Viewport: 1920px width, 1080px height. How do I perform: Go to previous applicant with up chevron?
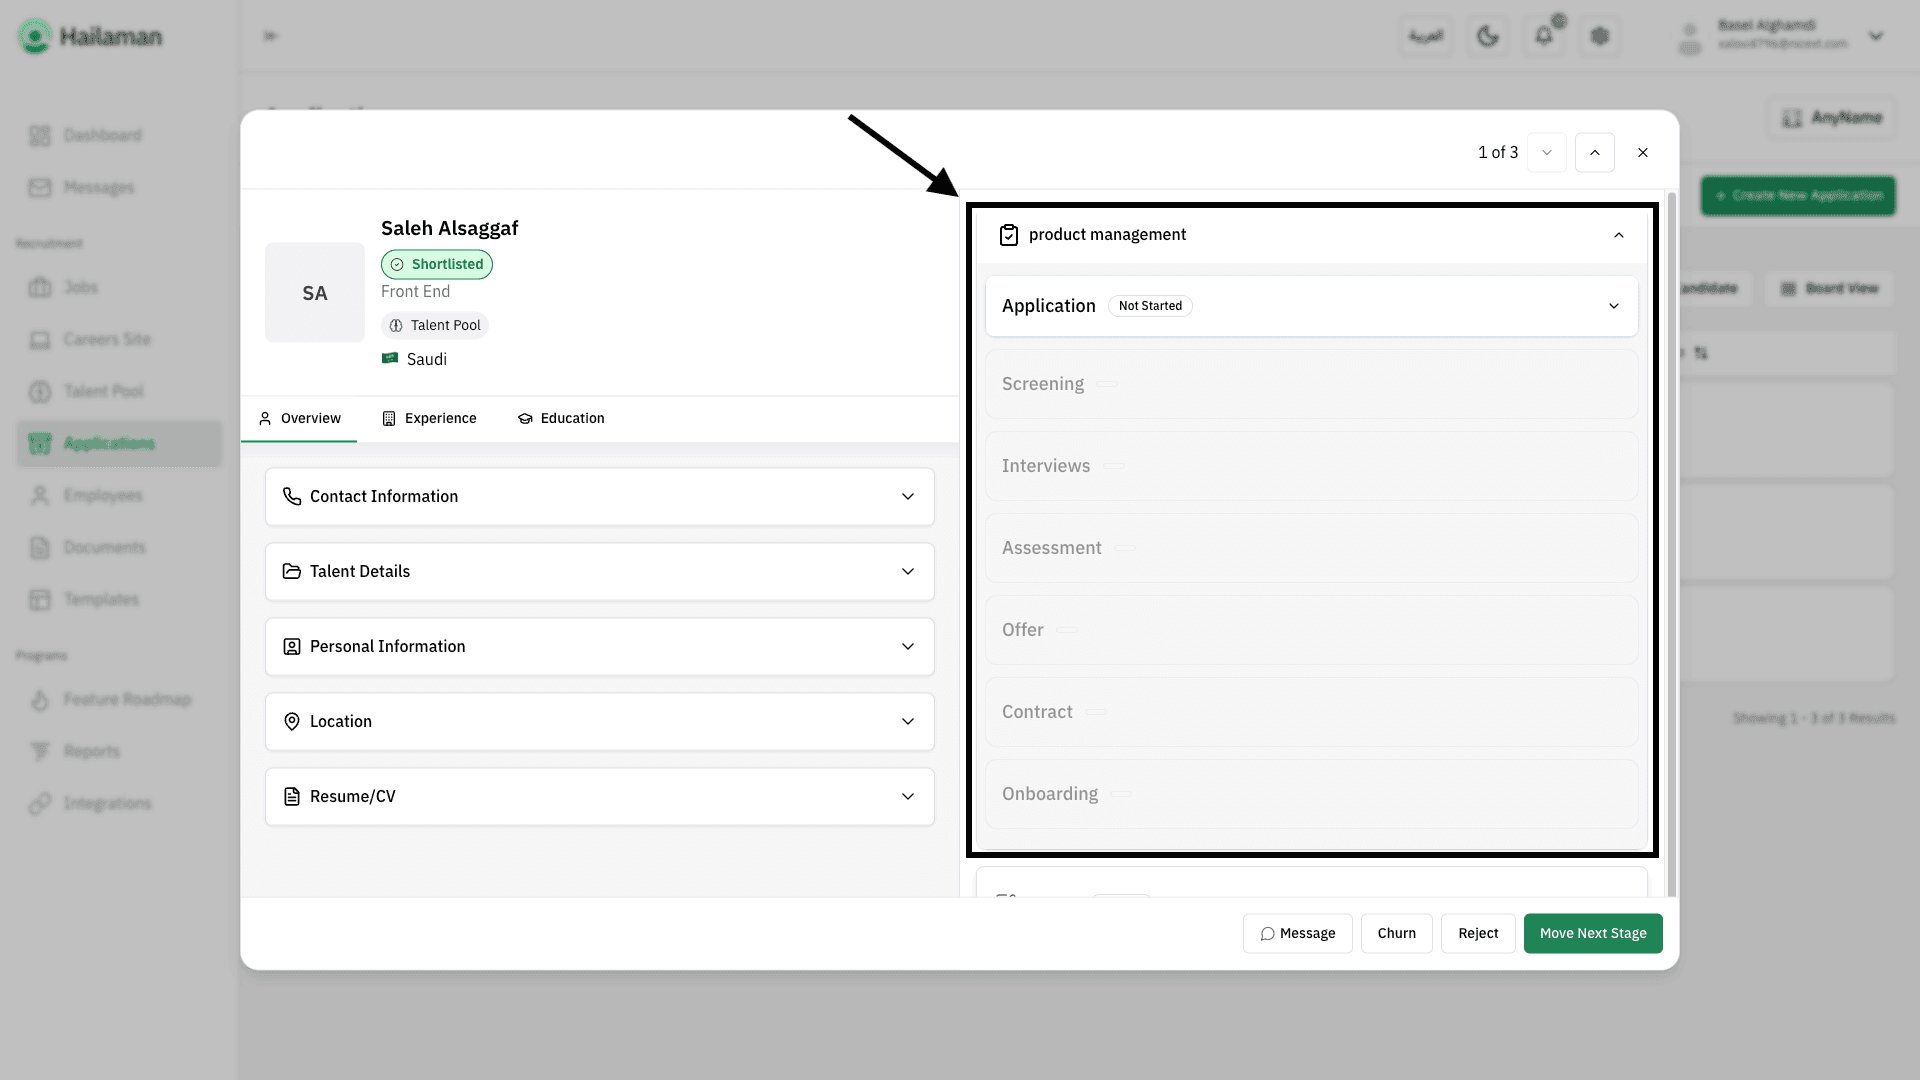click(1595, 153)
